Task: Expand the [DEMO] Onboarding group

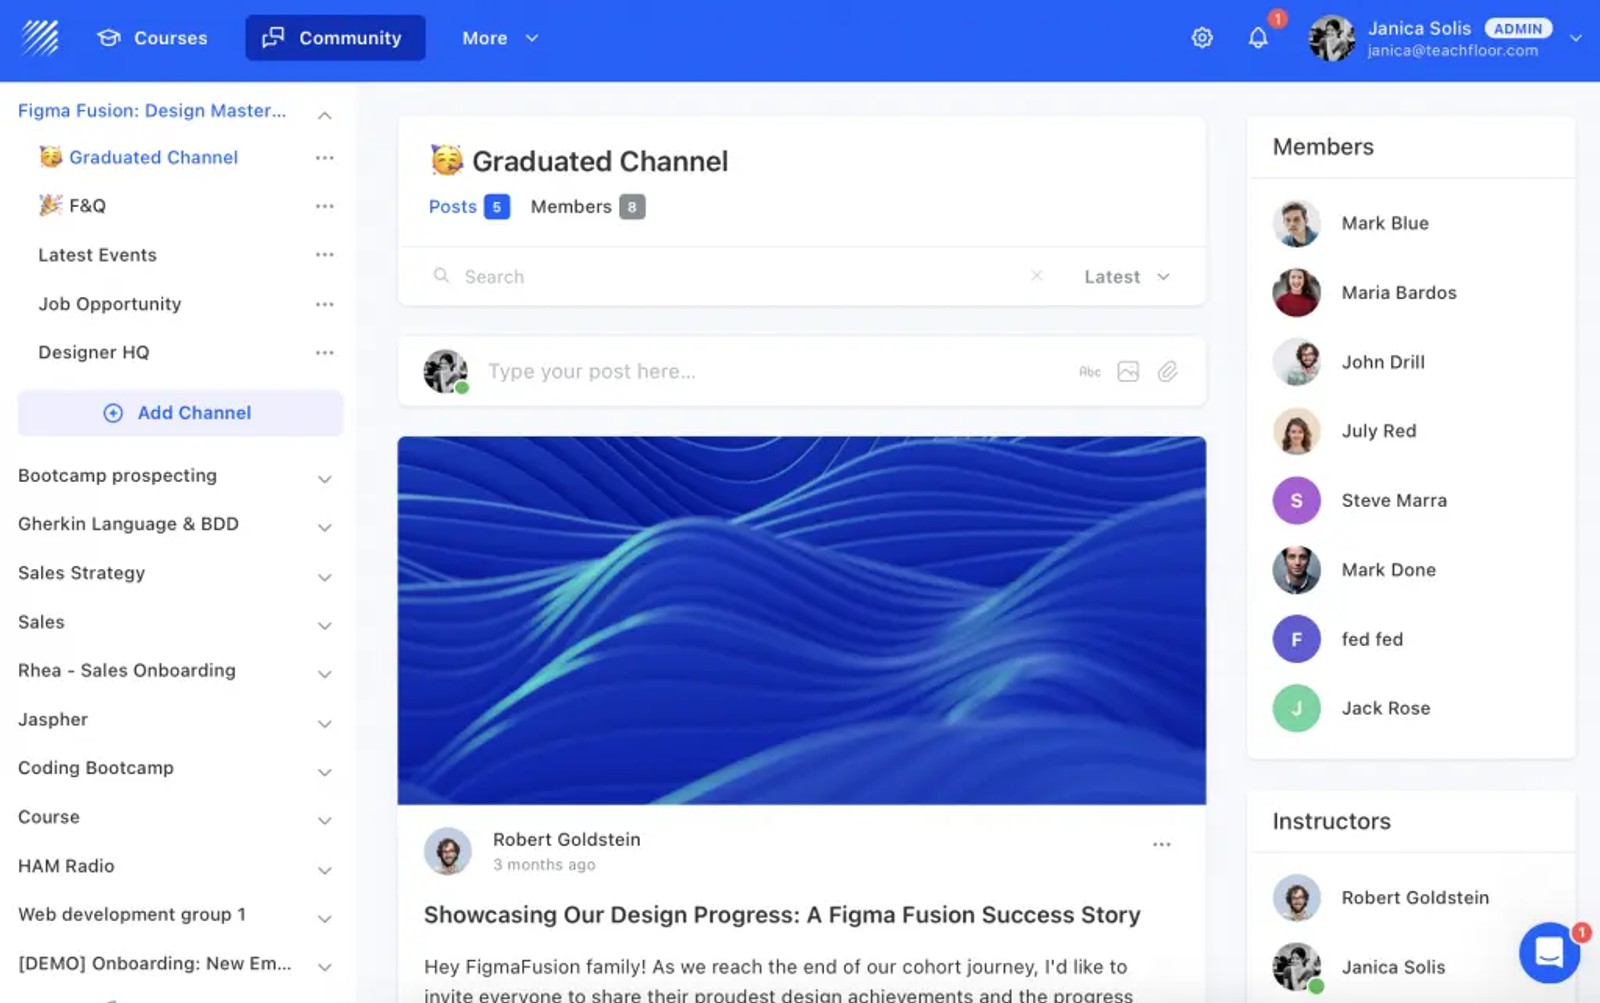Action: [x=324, y=967]
